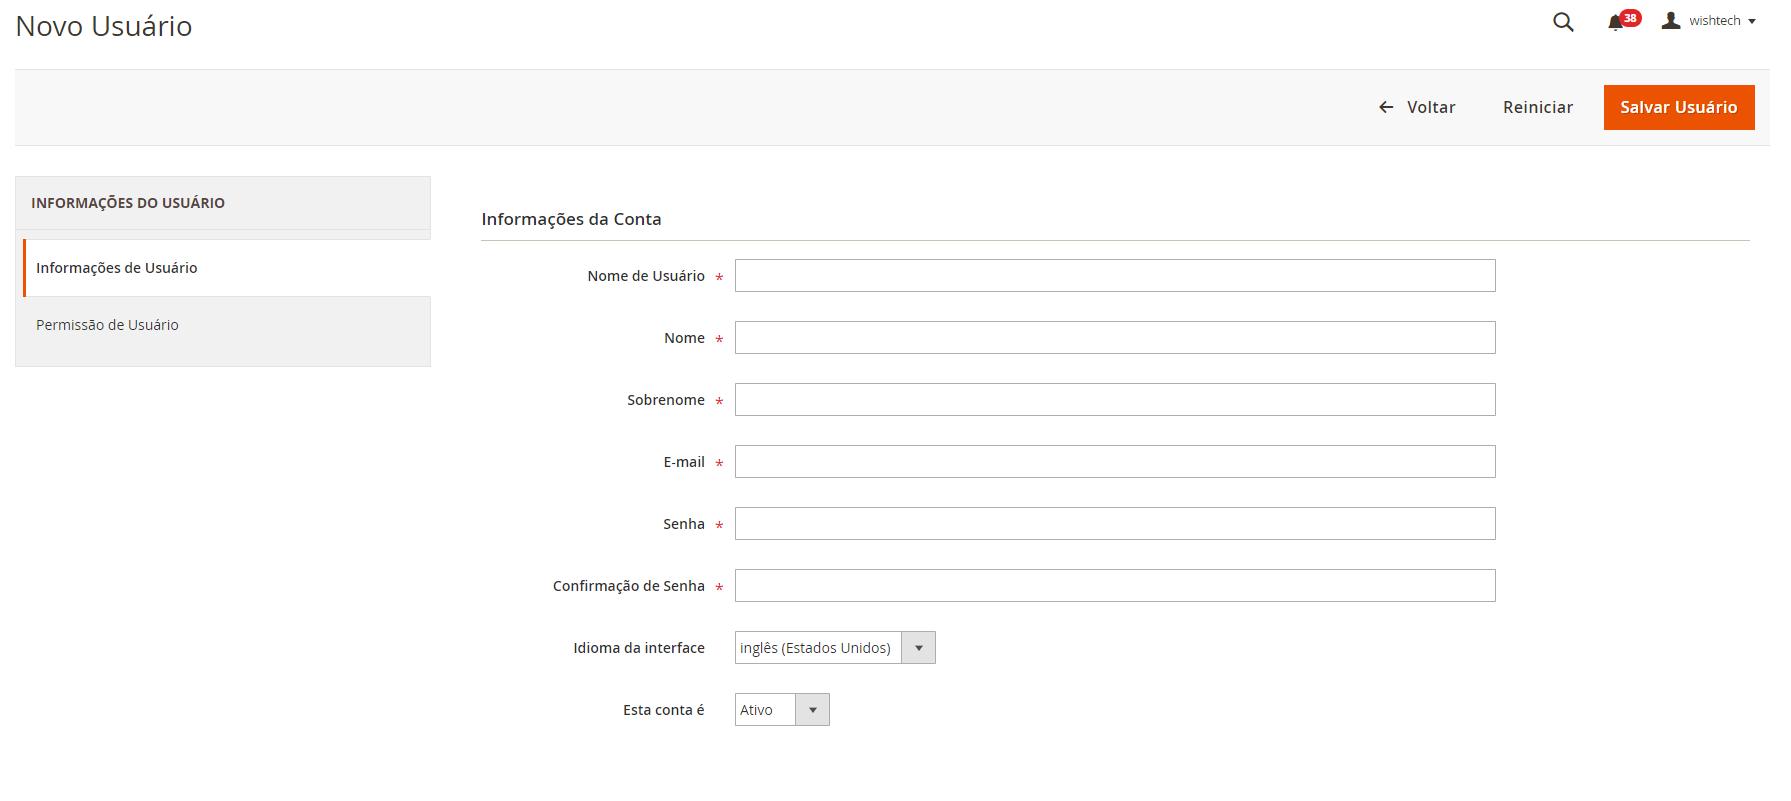Click the Esta conta é label
This screenshot has height=801, width=1791.
click(x=664, y=710)
